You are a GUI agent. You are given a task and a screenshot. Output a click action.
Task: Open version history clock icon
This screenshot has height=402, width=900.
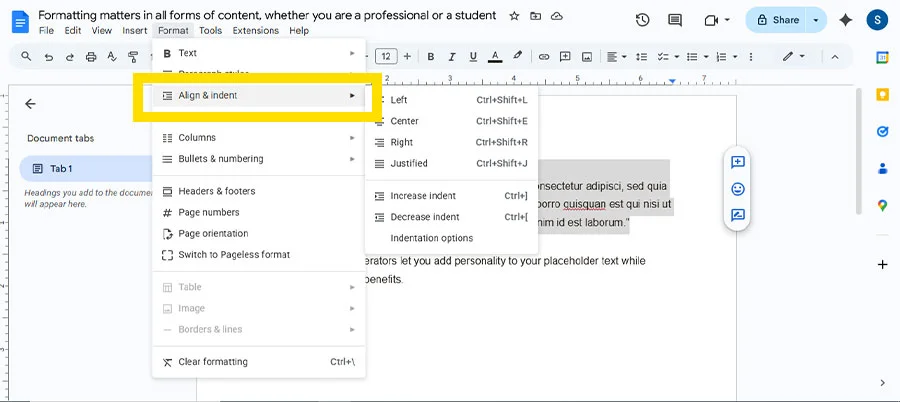pyautogui.click(x=642, y=20)
